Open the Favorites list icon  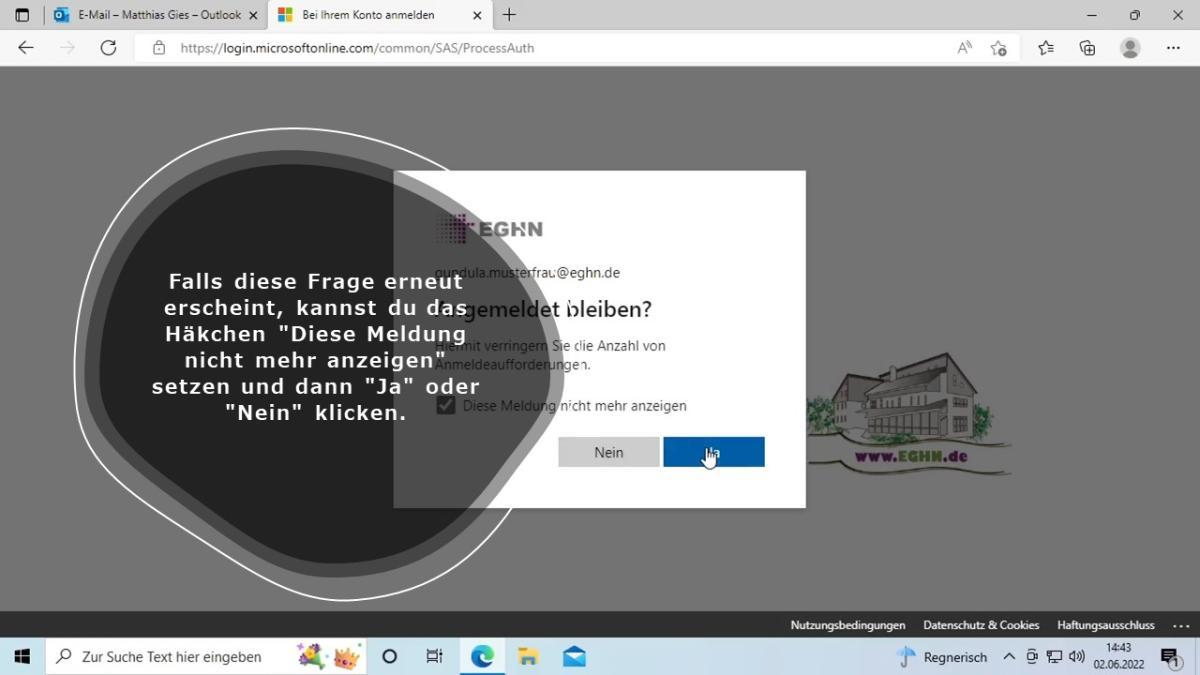[1046, 48]
